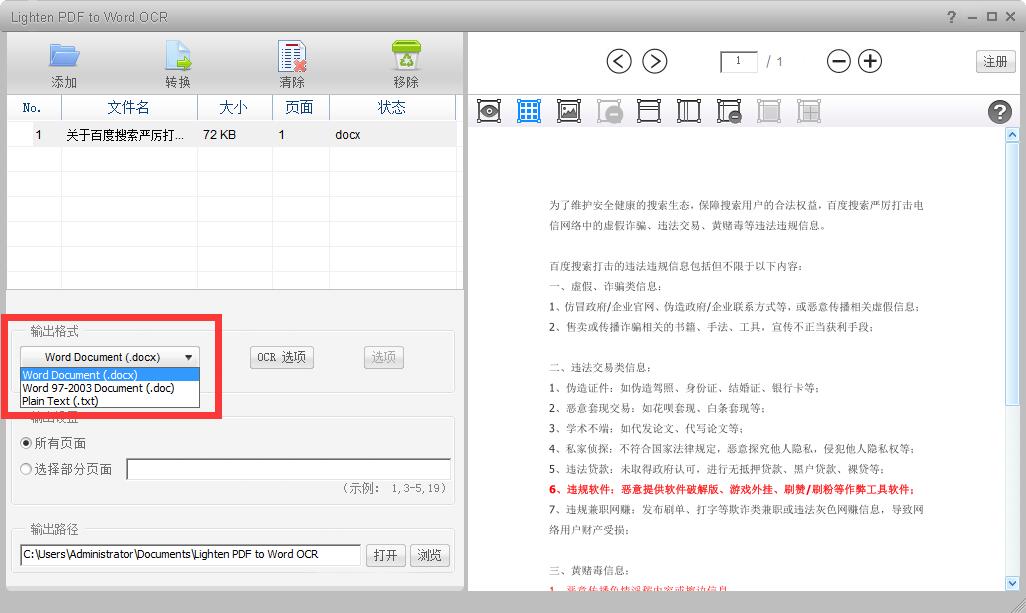
Task: Select the add horizontal row line tool
Action: pyautogui.click(x=648, y=111)
